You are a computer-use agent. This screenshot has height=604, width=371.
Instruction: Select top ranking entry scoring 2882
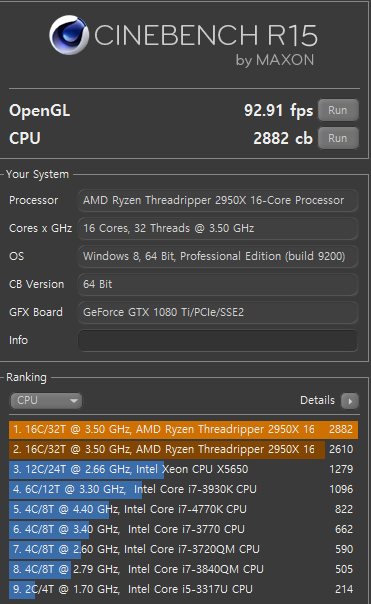(x=183, y=430)
